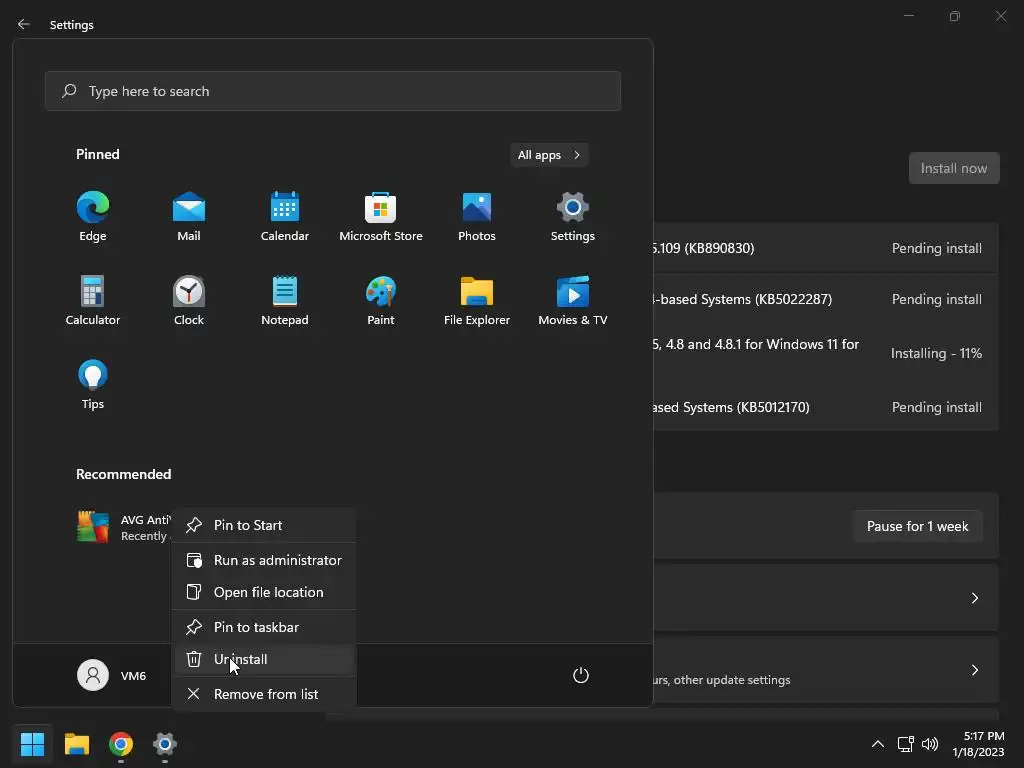The image size is (1024, 768).
Task: Launch the Photos app
Action: point(477,216)
